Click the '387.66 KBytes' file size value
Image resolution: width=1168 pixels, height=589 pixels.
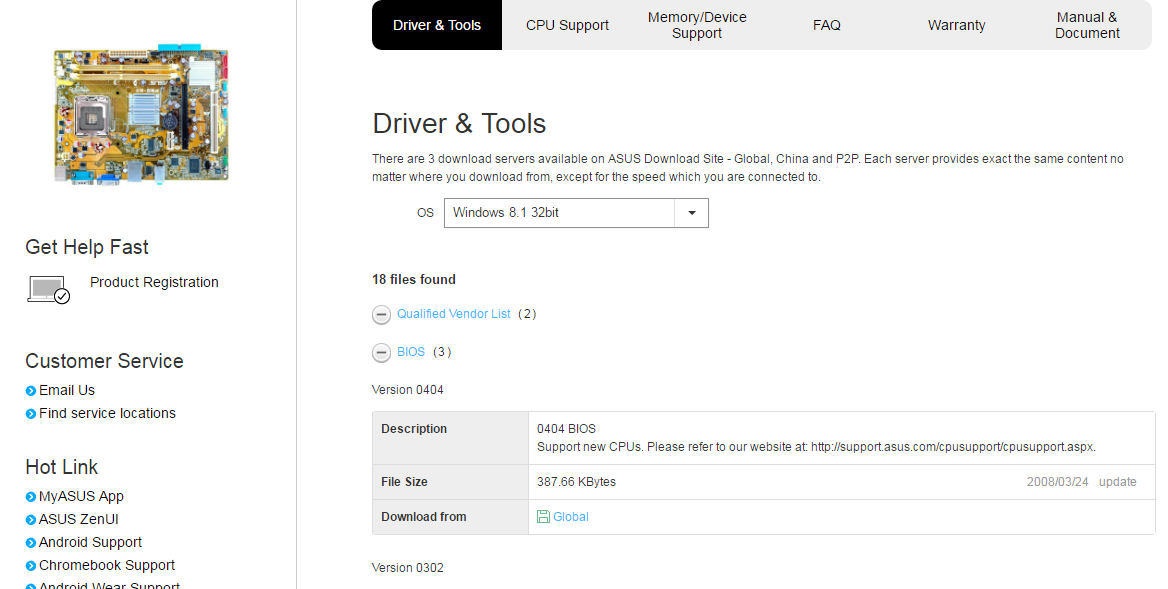pyautogui.click(x=577, y=482)
